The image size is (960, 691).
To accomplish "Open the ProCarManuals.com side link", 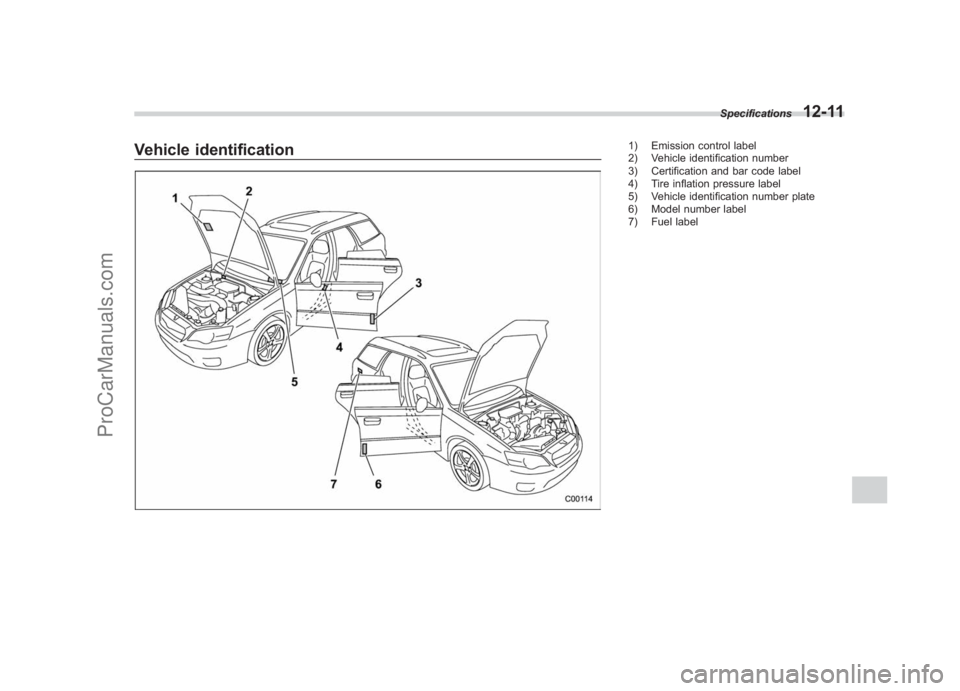I will coord(107,345).
